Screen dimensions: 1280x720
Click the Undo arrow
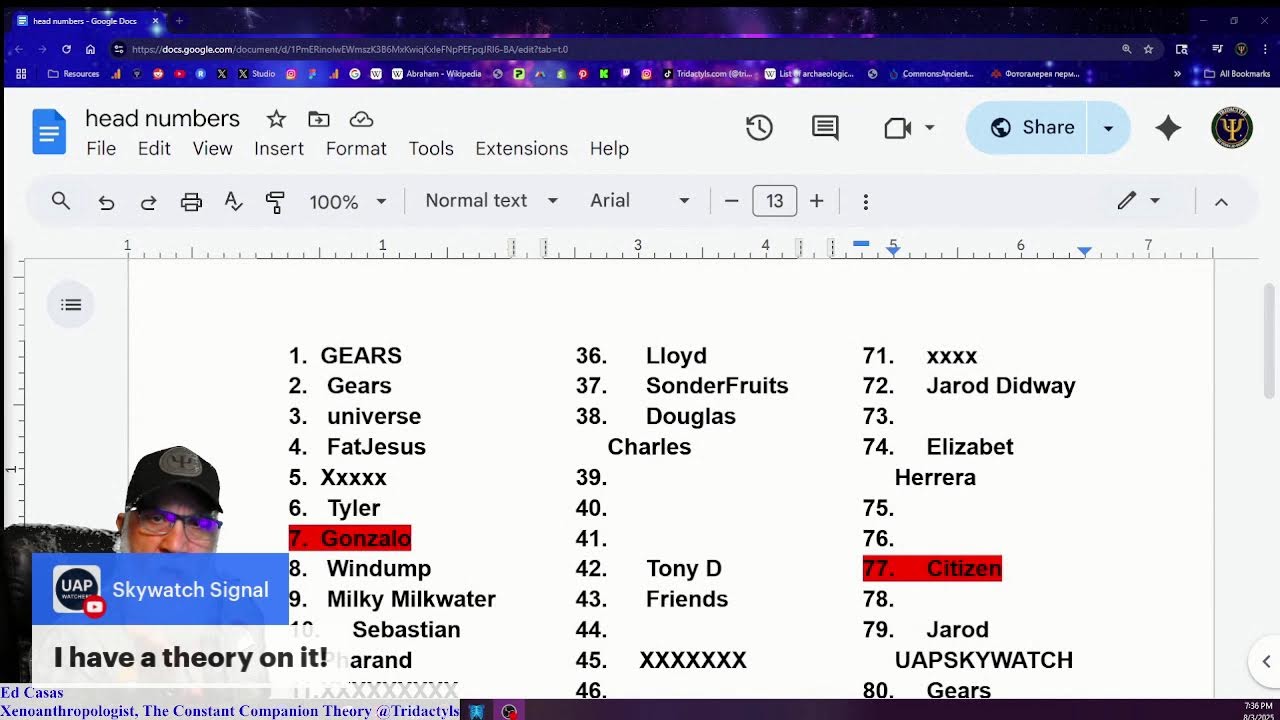pyautogui.click(x=106, y=202)
